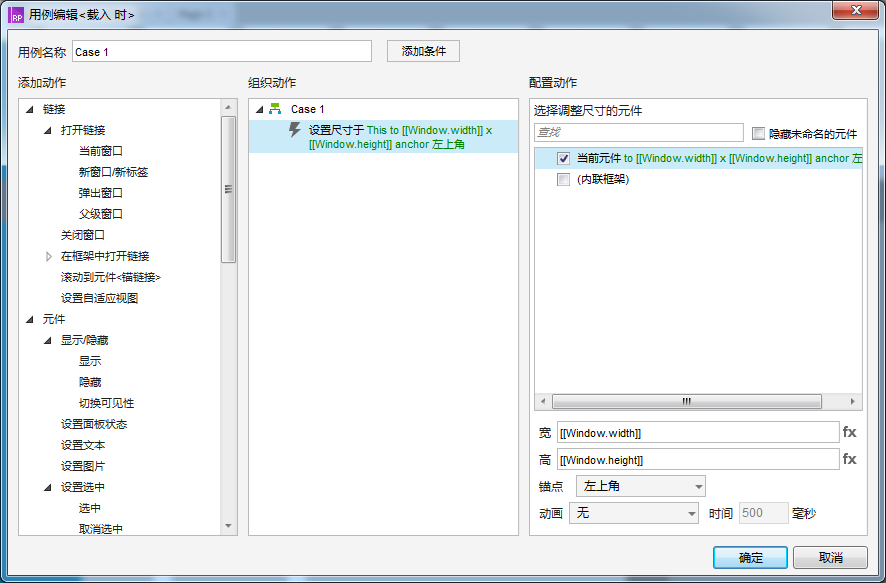Click widget list scroll right arrow
The width and height of the screenshot is (886, 583).
(852, 401)
